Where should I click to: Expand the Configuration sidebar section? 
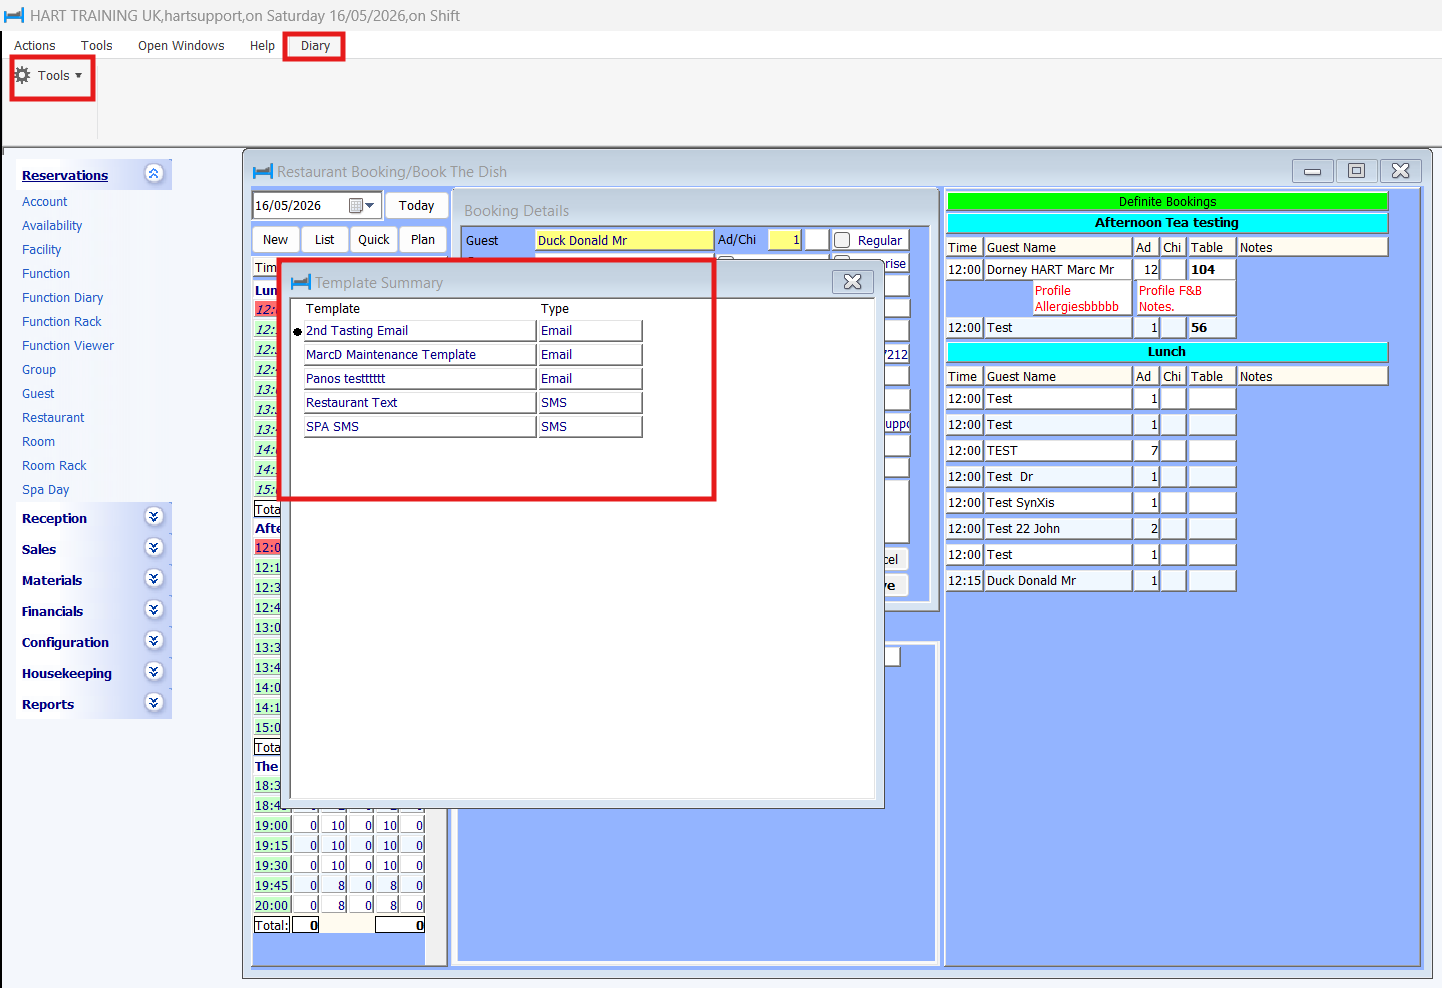[x=153, y=641]
